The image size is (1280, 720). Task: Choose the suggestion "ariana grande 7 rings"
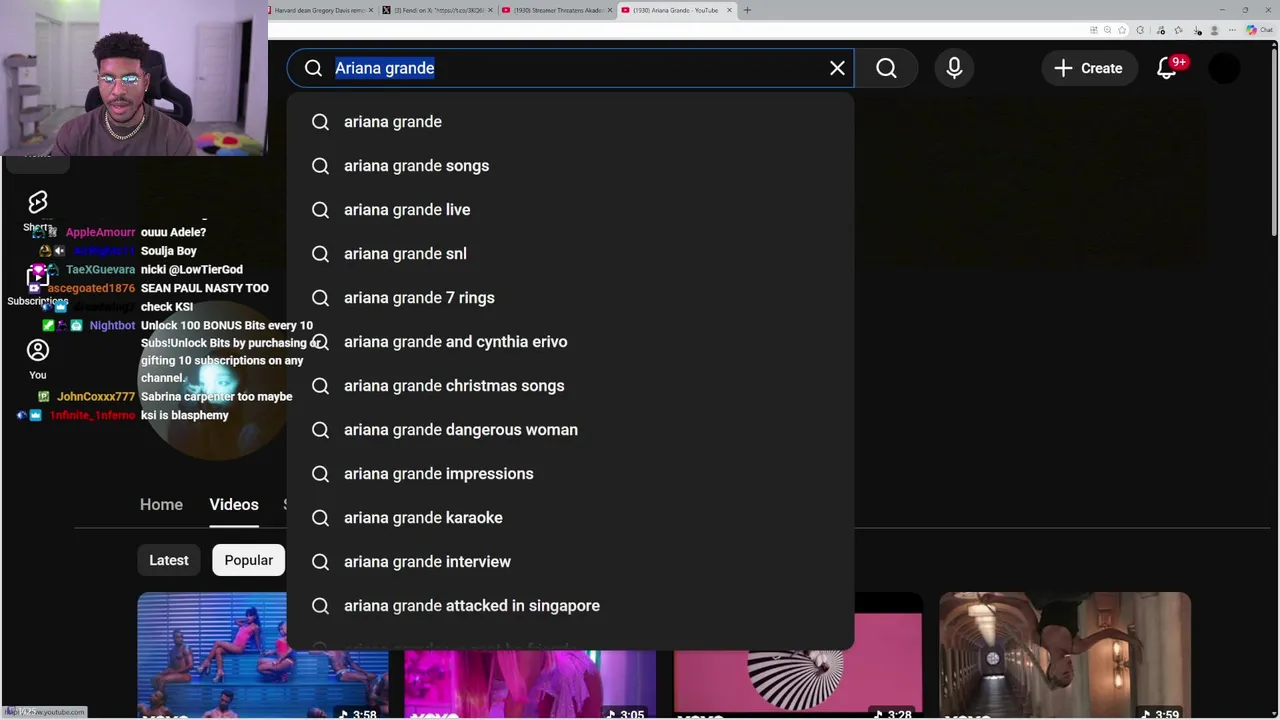tap(570, 298)
